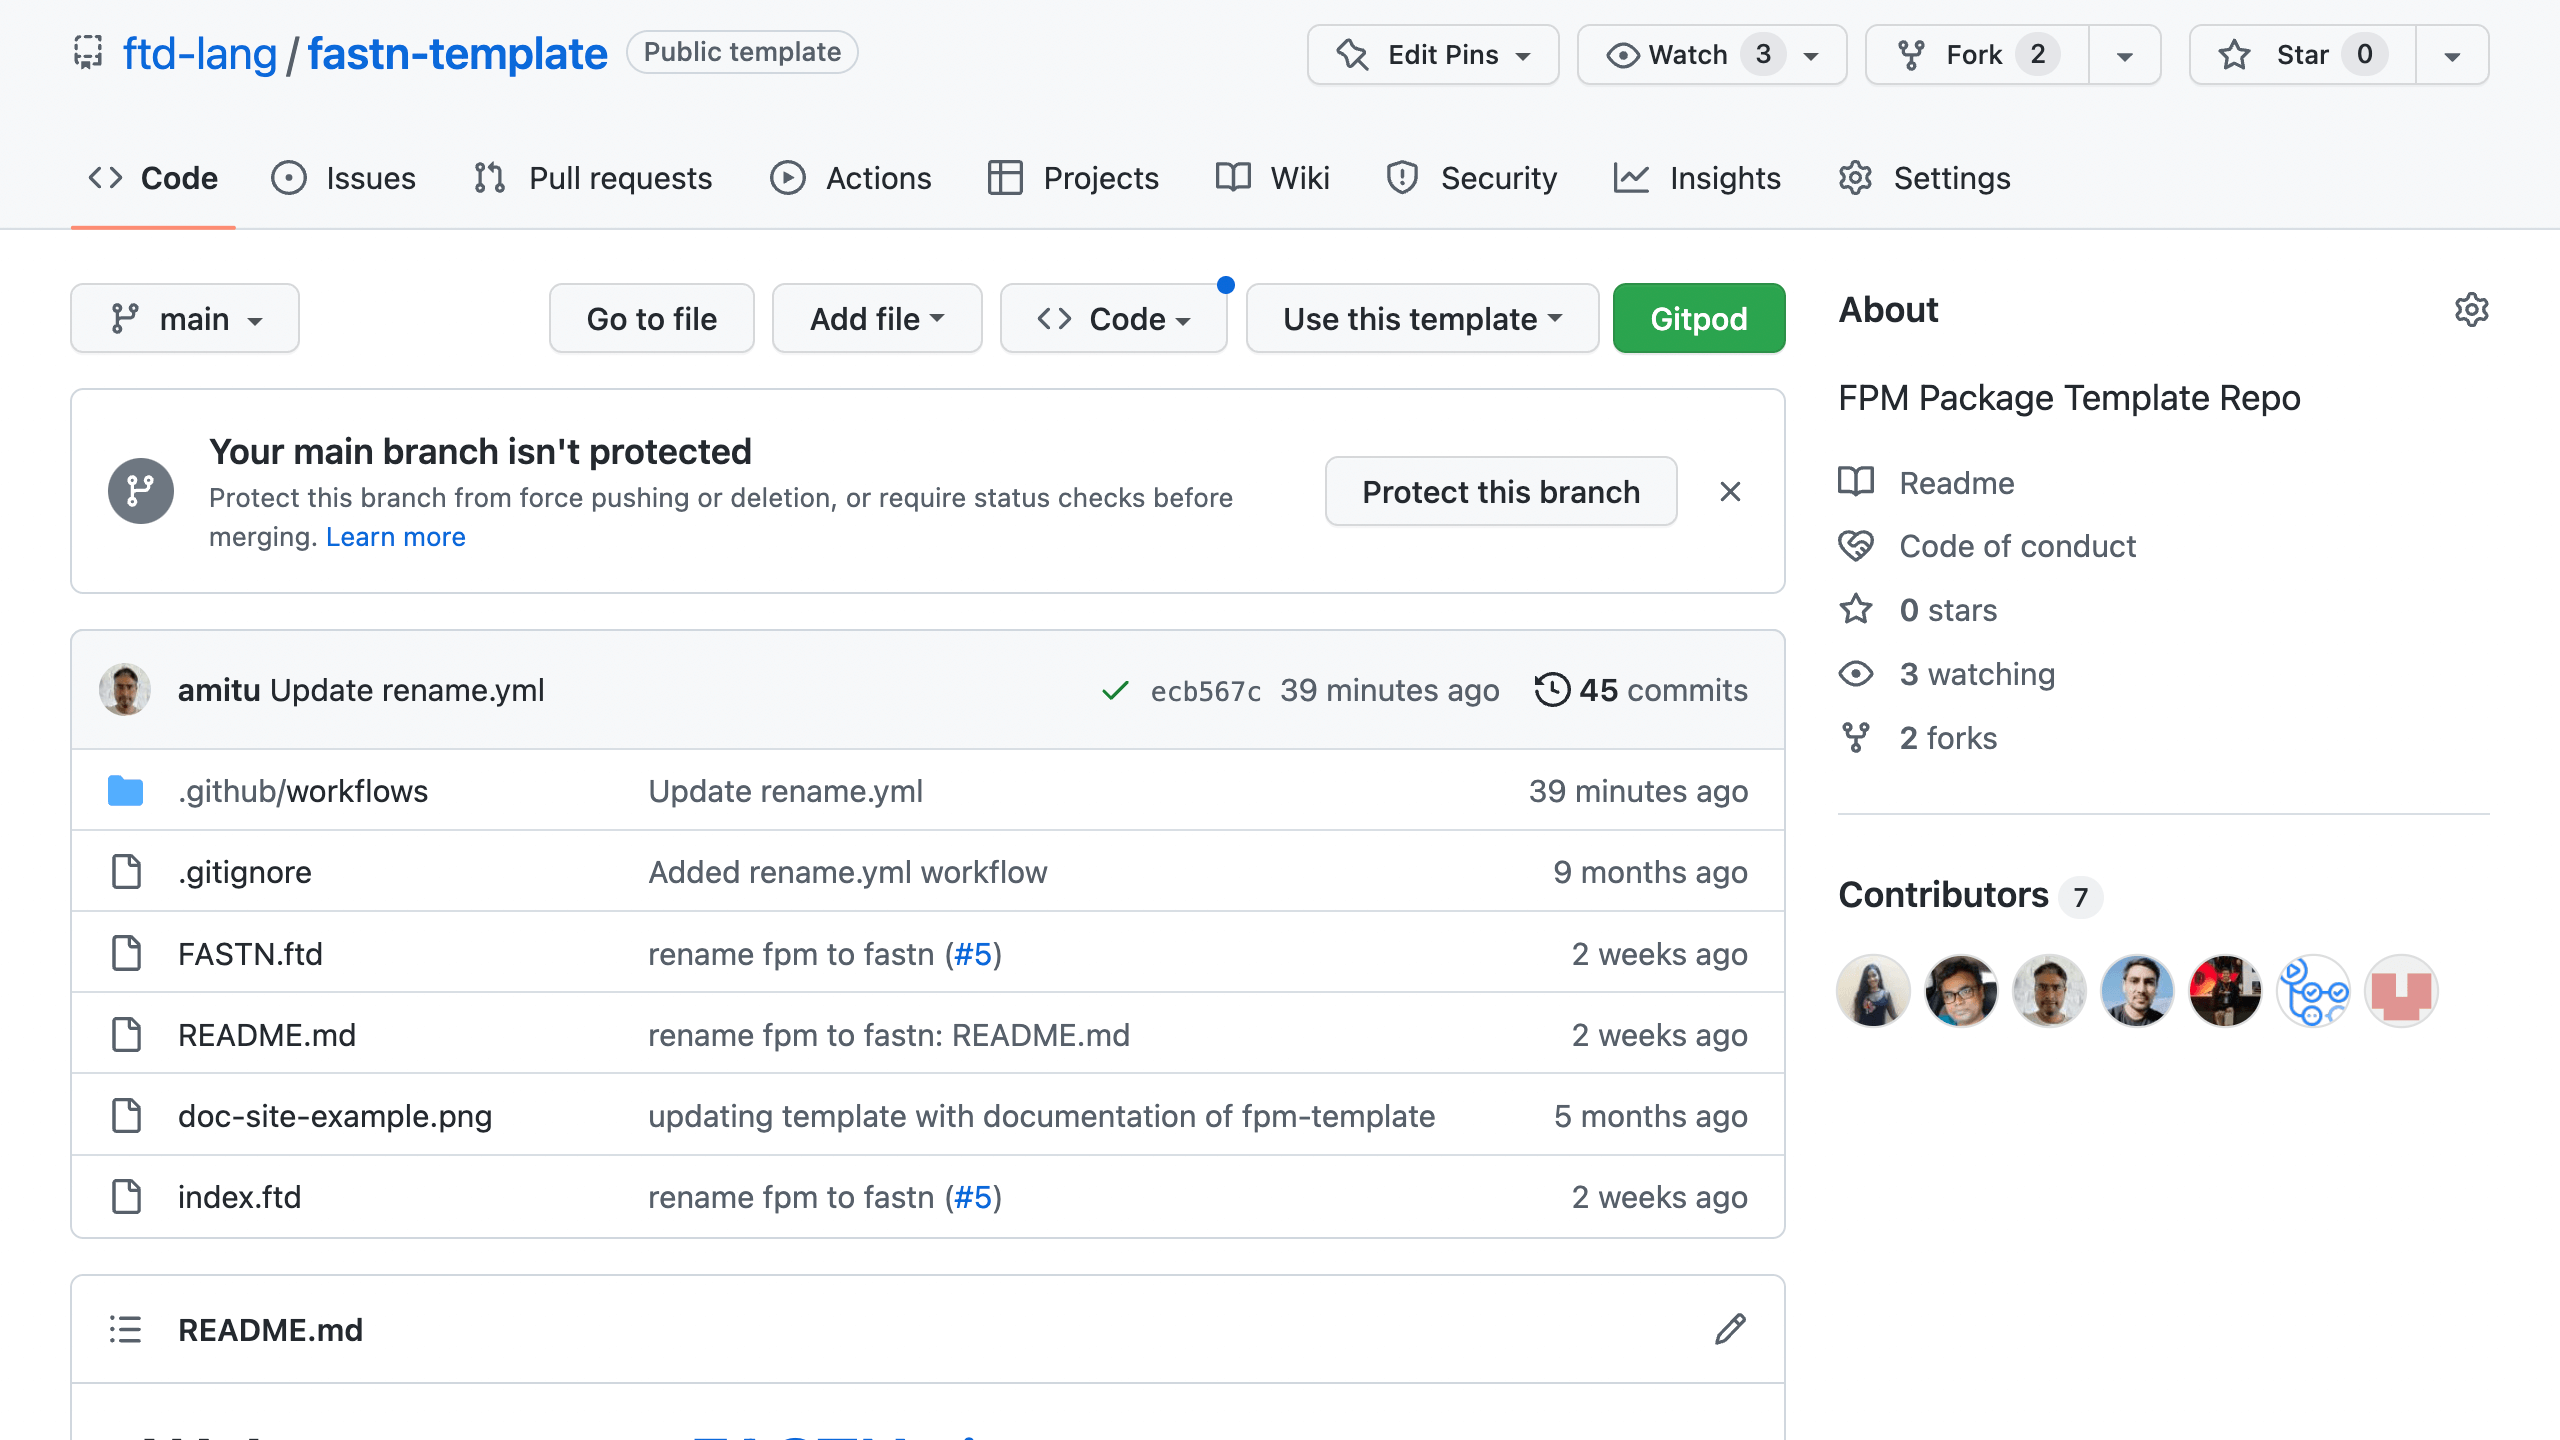Viewport: 2560px width, 1440px height.
Task: Open the Code of conduct link
Action: click(2017, 546)
